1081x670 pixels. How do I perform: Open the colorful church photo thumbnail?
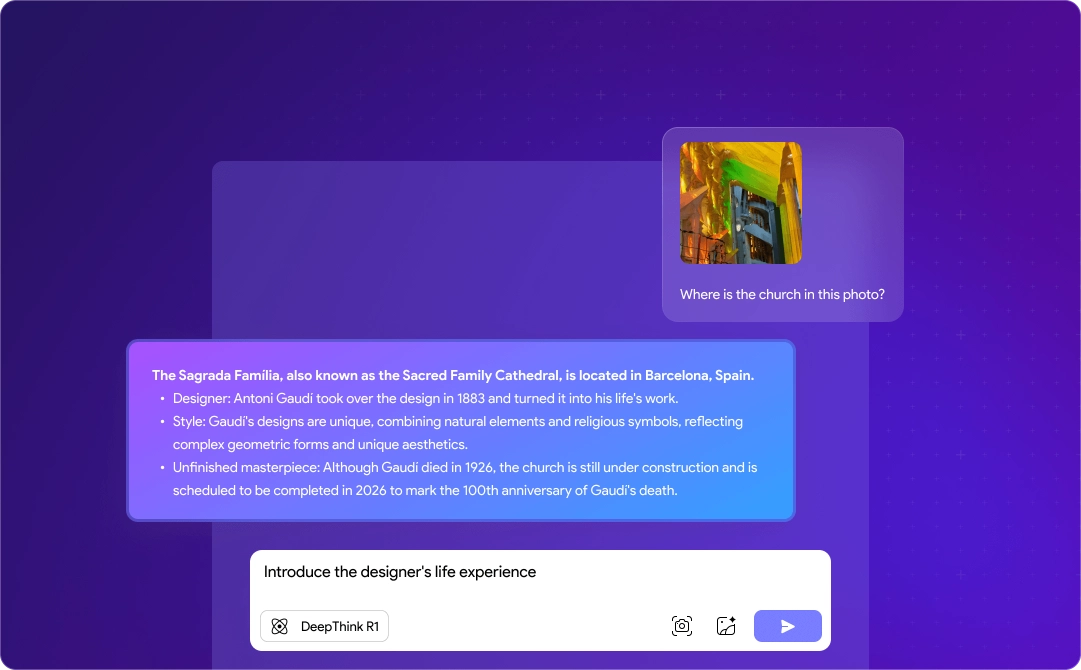[x=740, y=203]
